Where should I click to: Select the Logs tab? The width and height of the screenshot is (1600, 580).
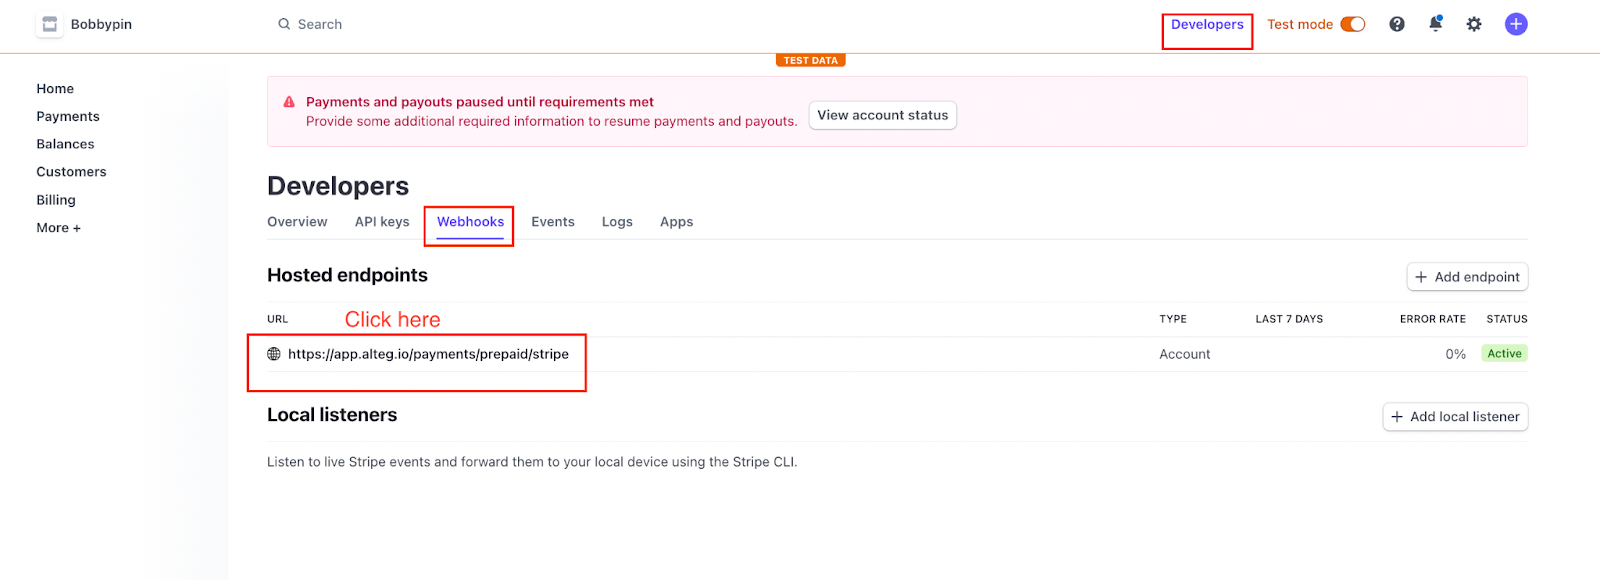pos(617,222)
